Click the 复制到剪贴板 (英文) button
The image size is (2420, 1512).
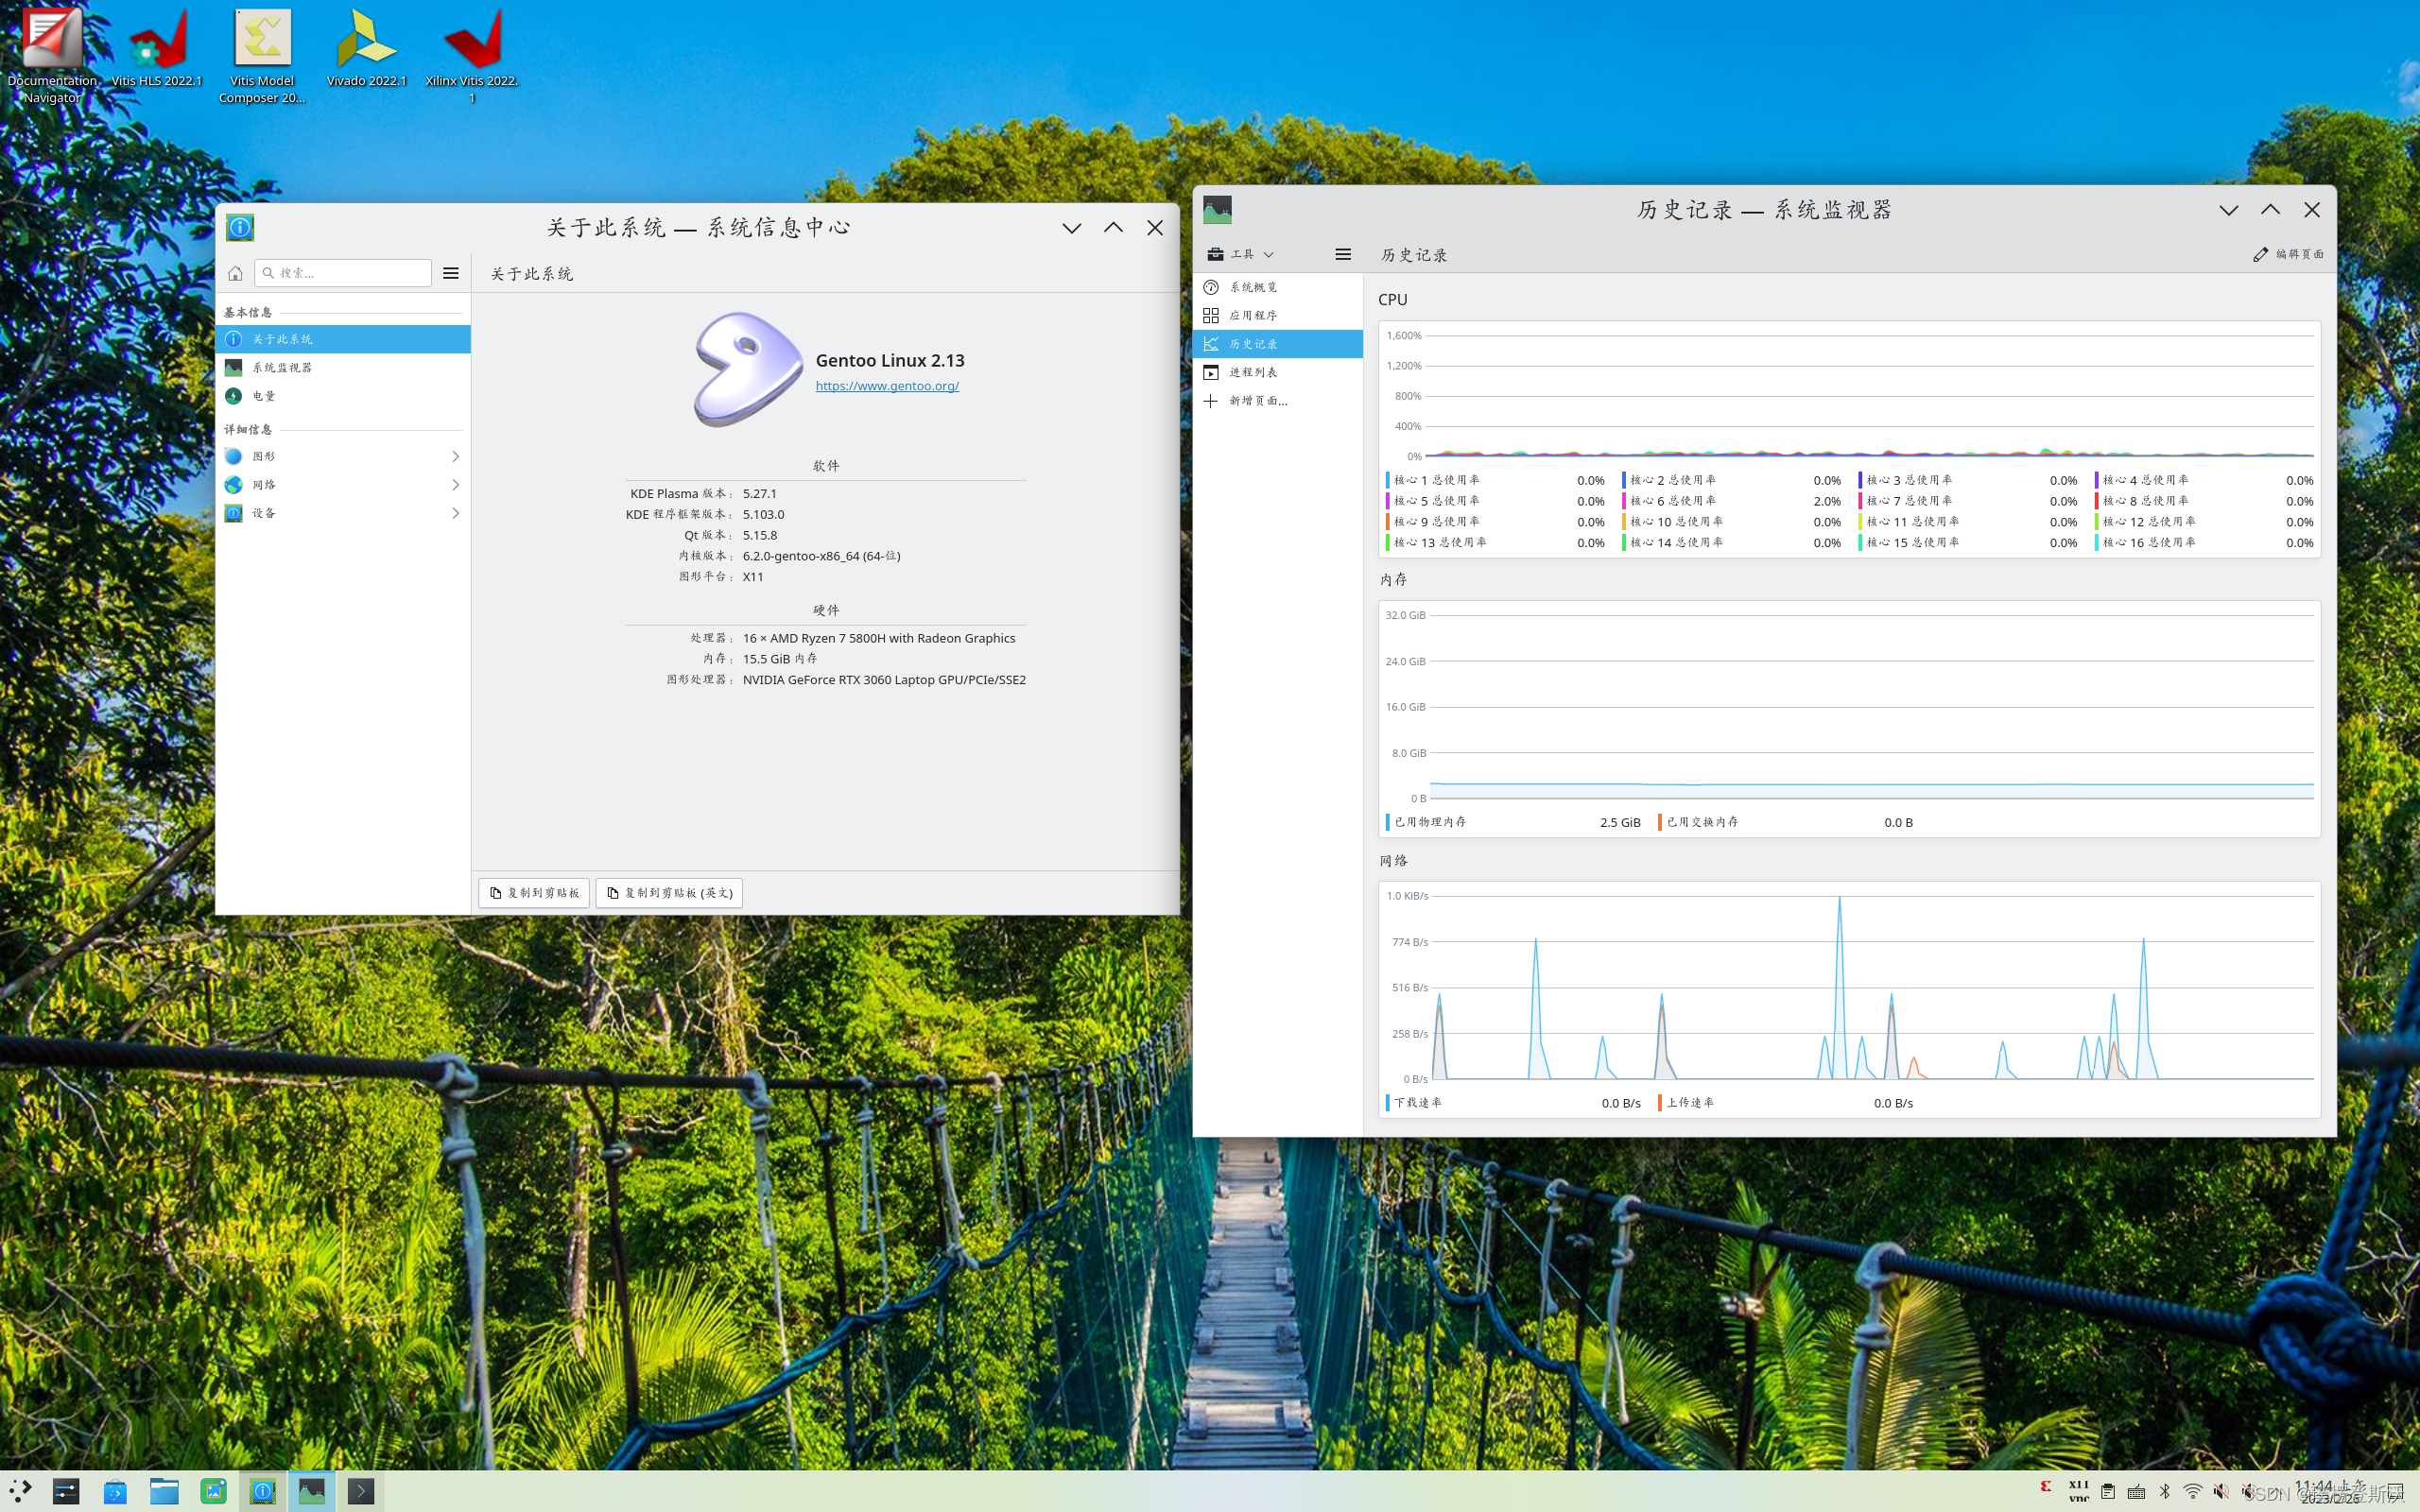[669, 893]
